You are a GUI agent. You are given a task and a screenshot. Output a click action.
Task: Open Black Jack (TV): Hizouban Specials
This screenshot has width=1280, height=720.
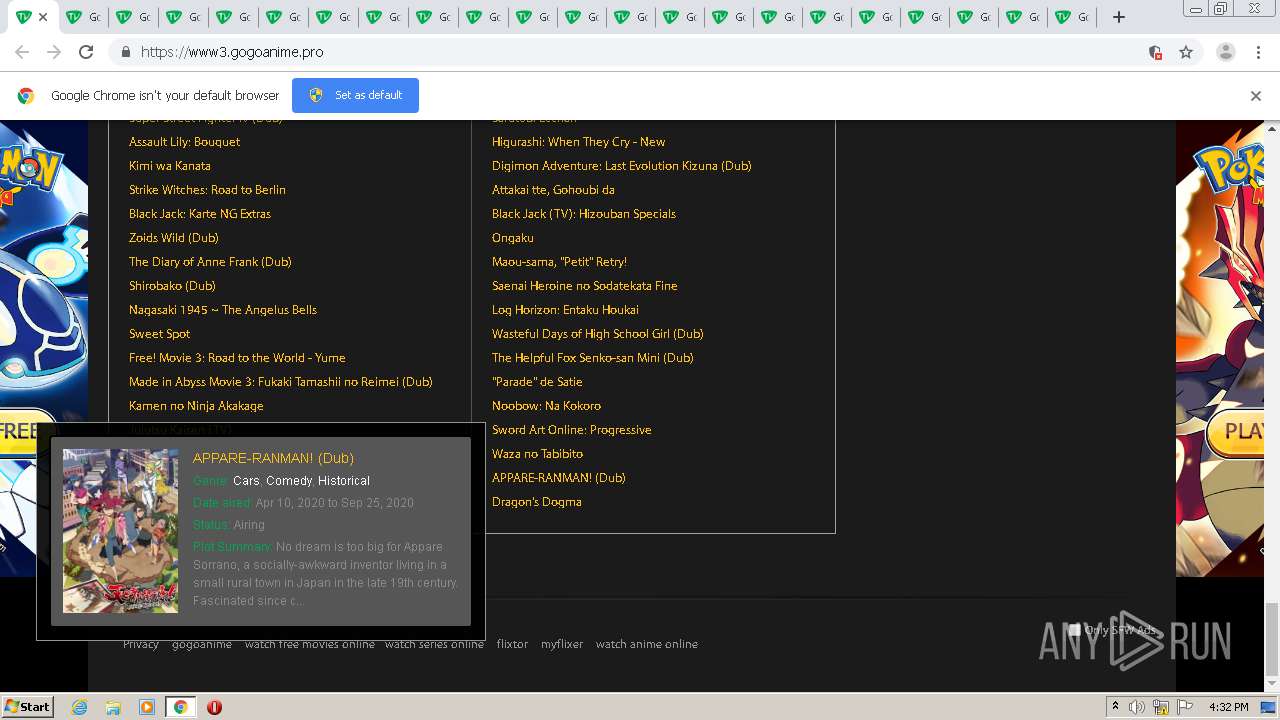coord(584,214)
